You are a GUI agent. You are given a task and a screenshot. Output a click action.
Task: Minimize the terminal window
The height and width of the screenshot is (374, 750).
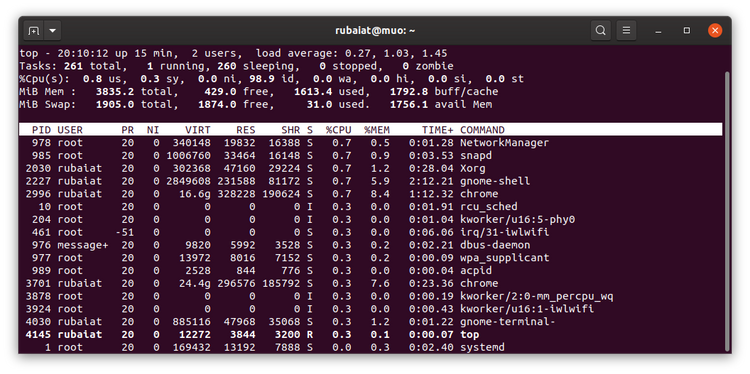pyautogui.click(x=659, y=31)
